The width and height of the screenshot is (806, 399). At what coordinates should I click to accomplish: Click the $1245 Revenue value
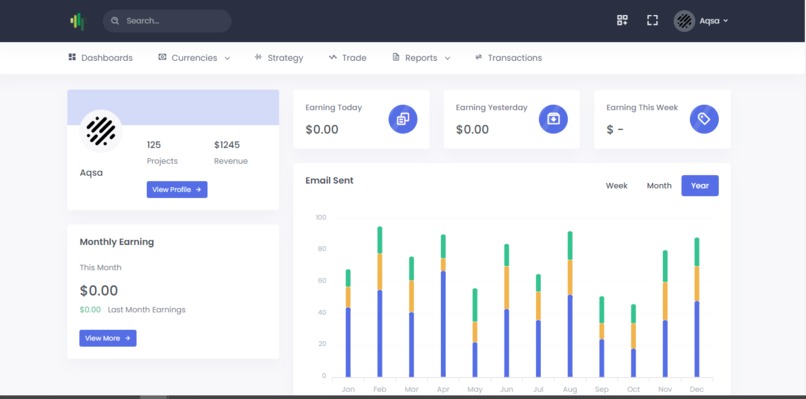tap(227, 144)
